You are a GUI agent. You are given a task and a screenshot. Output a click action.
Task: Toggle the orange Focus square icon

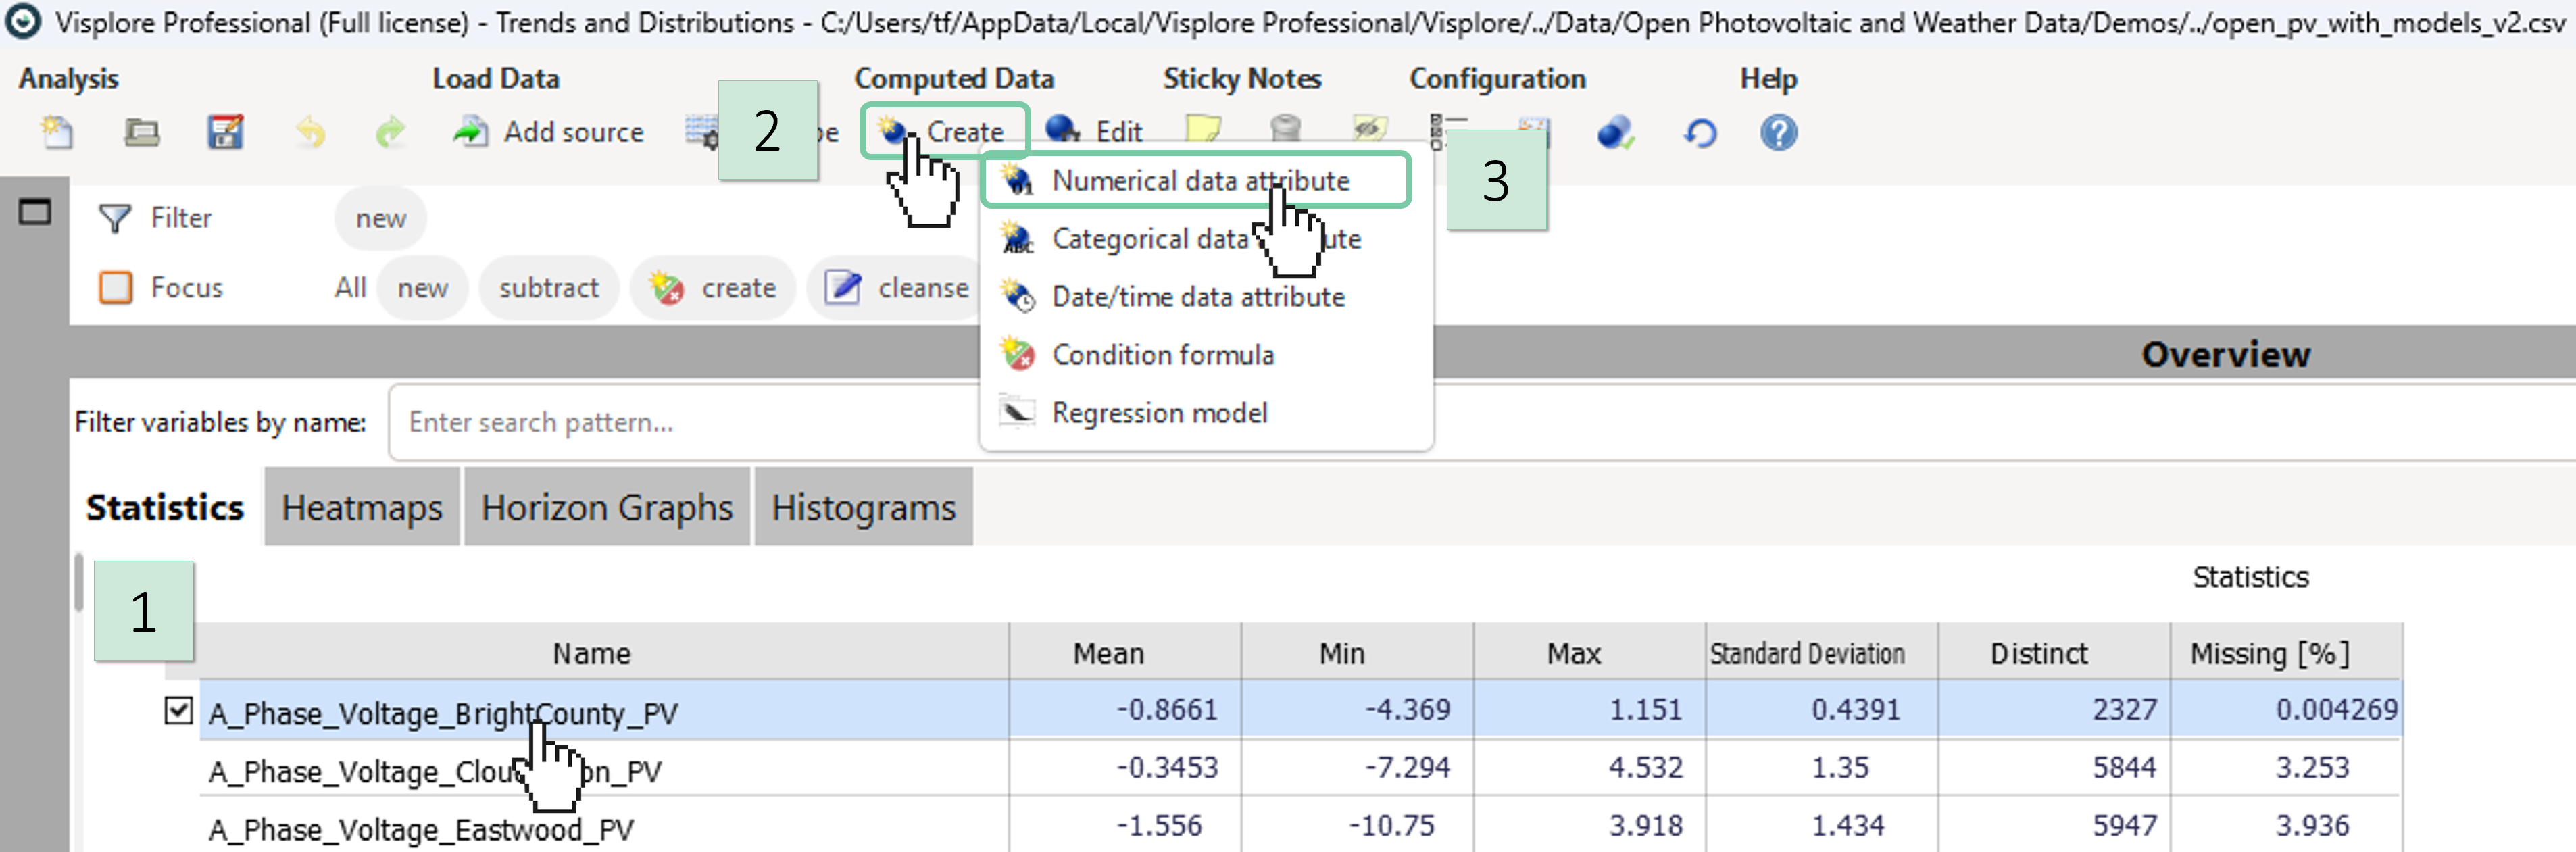click(115, 287)
